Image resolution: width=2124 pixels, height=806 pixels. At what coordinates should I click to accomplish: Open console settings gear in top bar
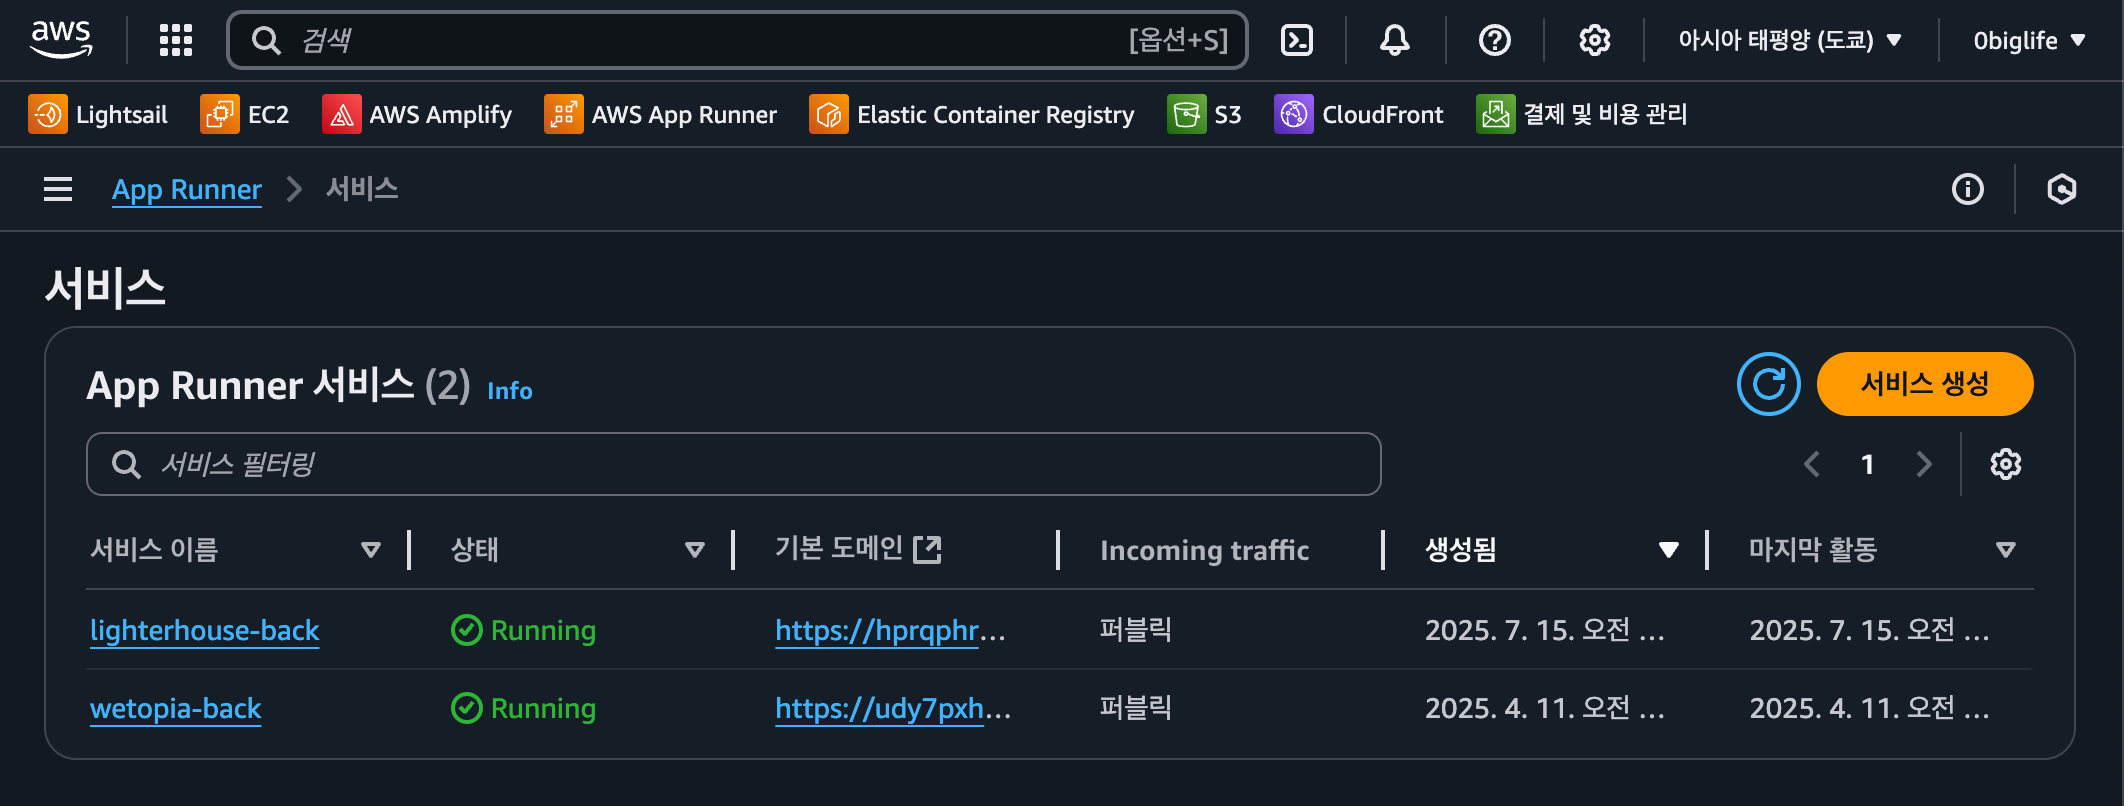[1595, 40]
